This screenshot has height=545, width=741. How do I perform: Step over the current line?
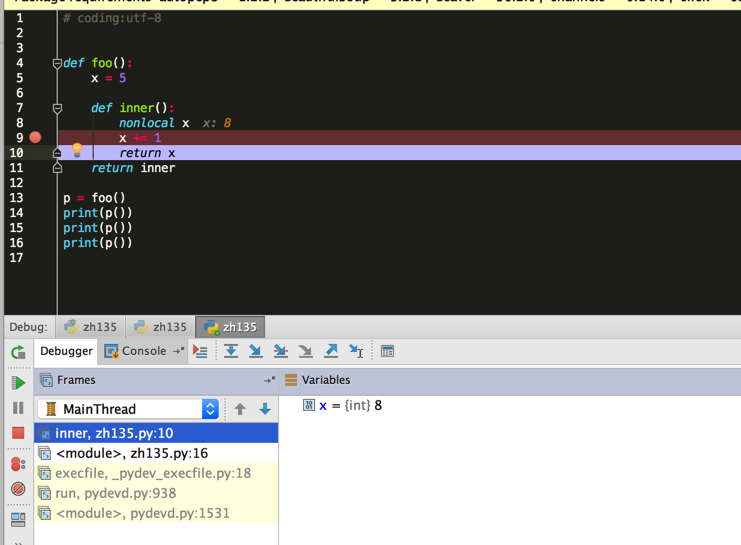tap(231, 351)
